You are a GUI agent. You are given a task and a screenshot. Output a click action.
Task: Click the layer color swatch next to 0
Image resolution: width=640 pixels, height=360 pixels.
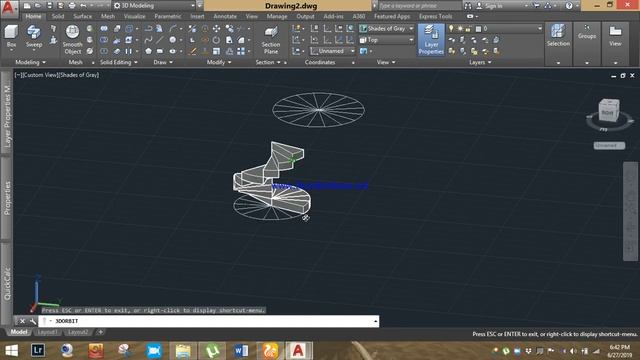point(479,29)
